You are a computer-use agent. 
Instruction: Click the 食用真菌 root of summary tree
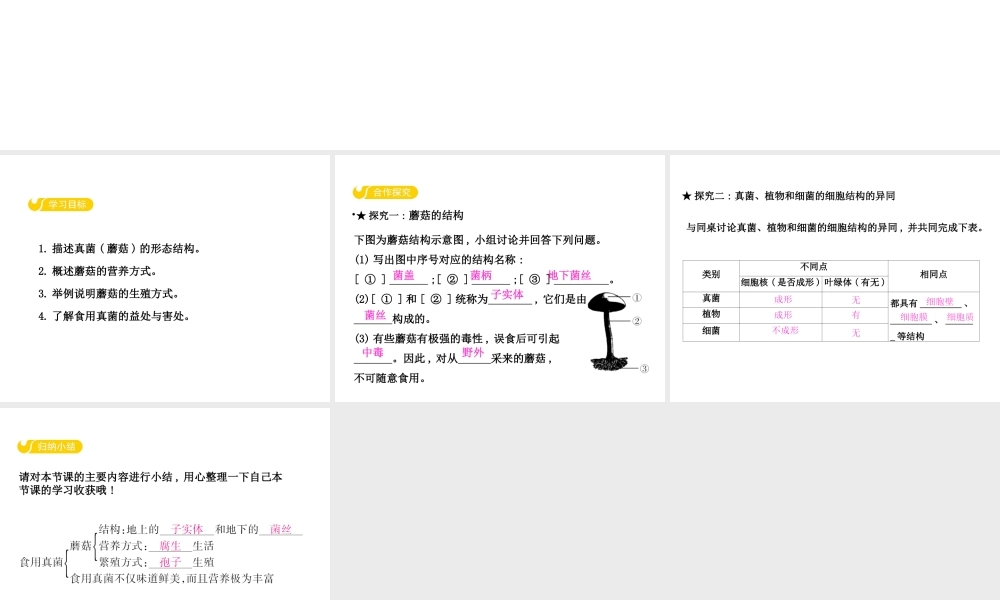click(x=41, y=562)
